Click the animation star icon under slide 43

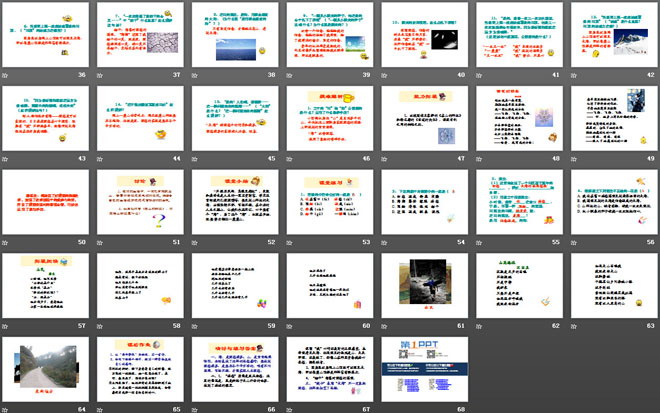(4, 158)
